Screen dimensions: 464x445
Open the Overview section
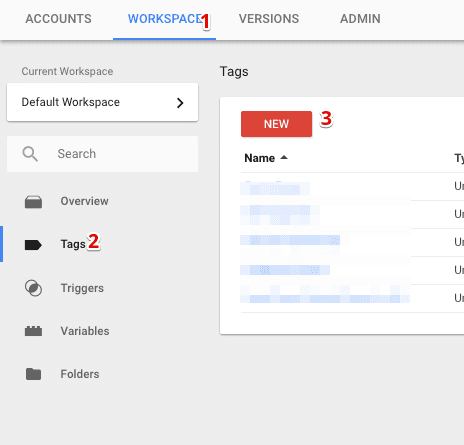coord(84,201)
